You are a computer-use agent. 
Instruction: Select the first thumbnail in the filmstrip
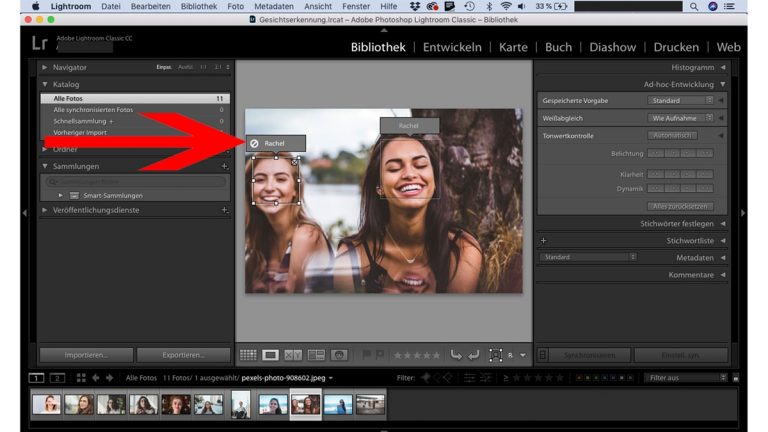[46, 403]
